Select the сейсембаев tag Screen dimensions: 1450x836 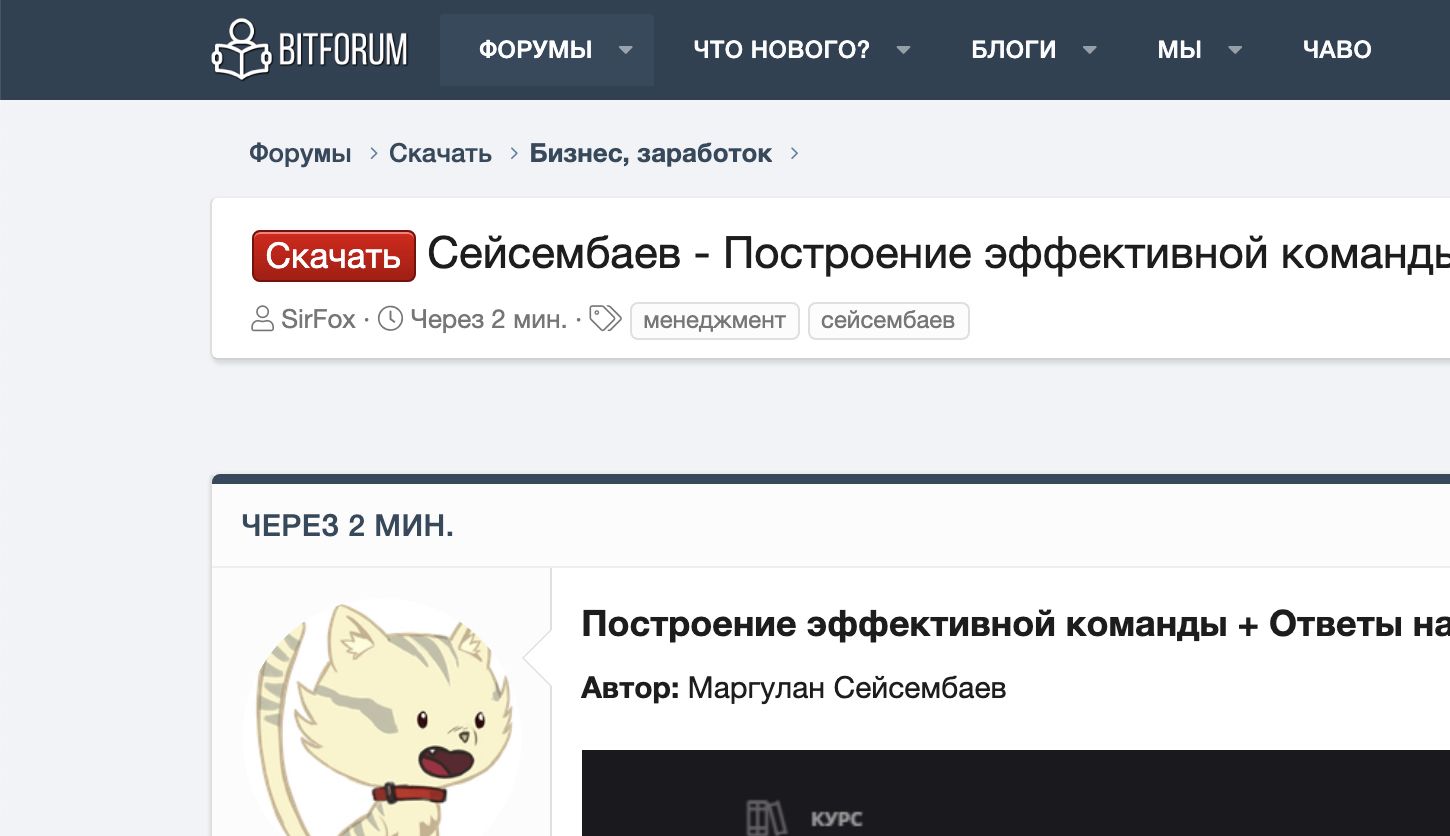tap(888, 321)
